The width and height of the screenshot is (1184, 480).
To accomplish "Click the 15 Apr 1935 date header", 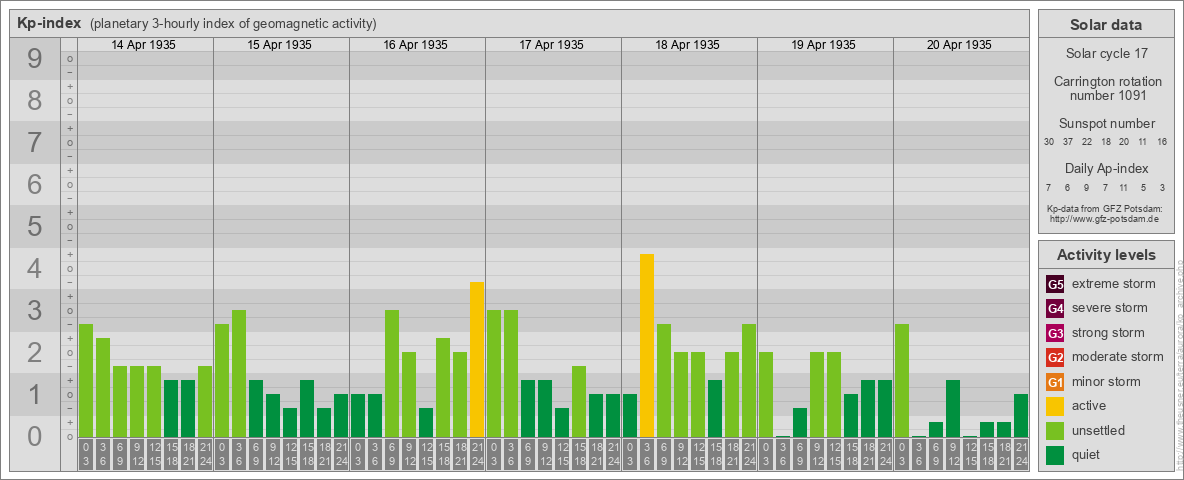I will (279, 45).
